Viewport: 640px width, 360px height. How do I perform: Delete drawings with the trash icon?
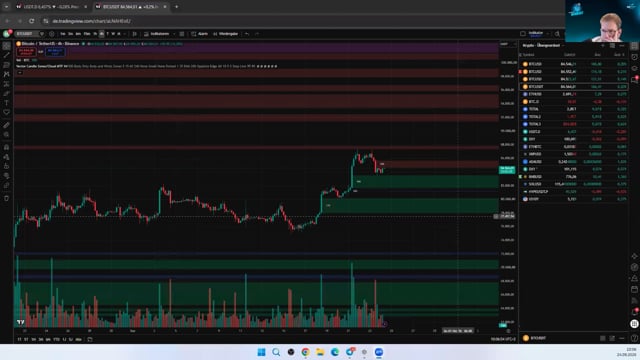point(7,198)
